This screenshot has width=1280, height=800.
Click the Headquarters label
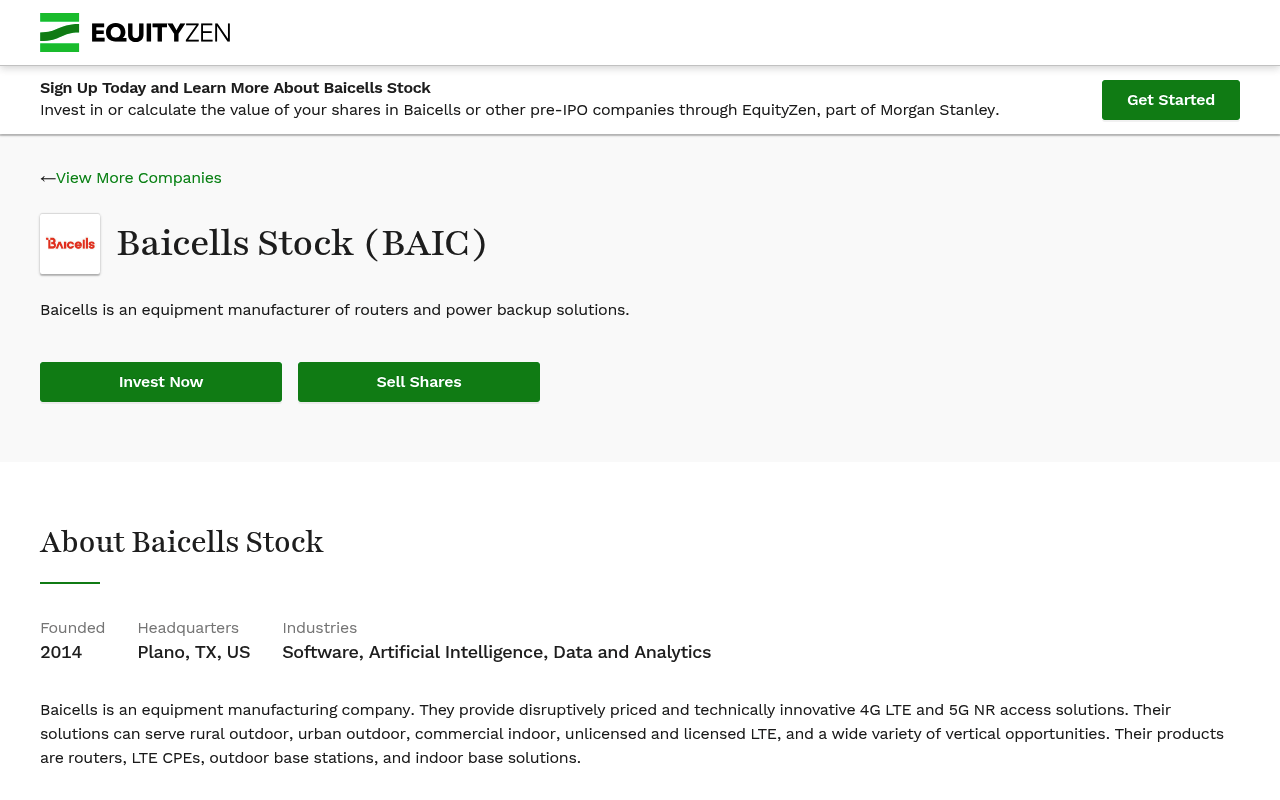[x=188, y=628]
